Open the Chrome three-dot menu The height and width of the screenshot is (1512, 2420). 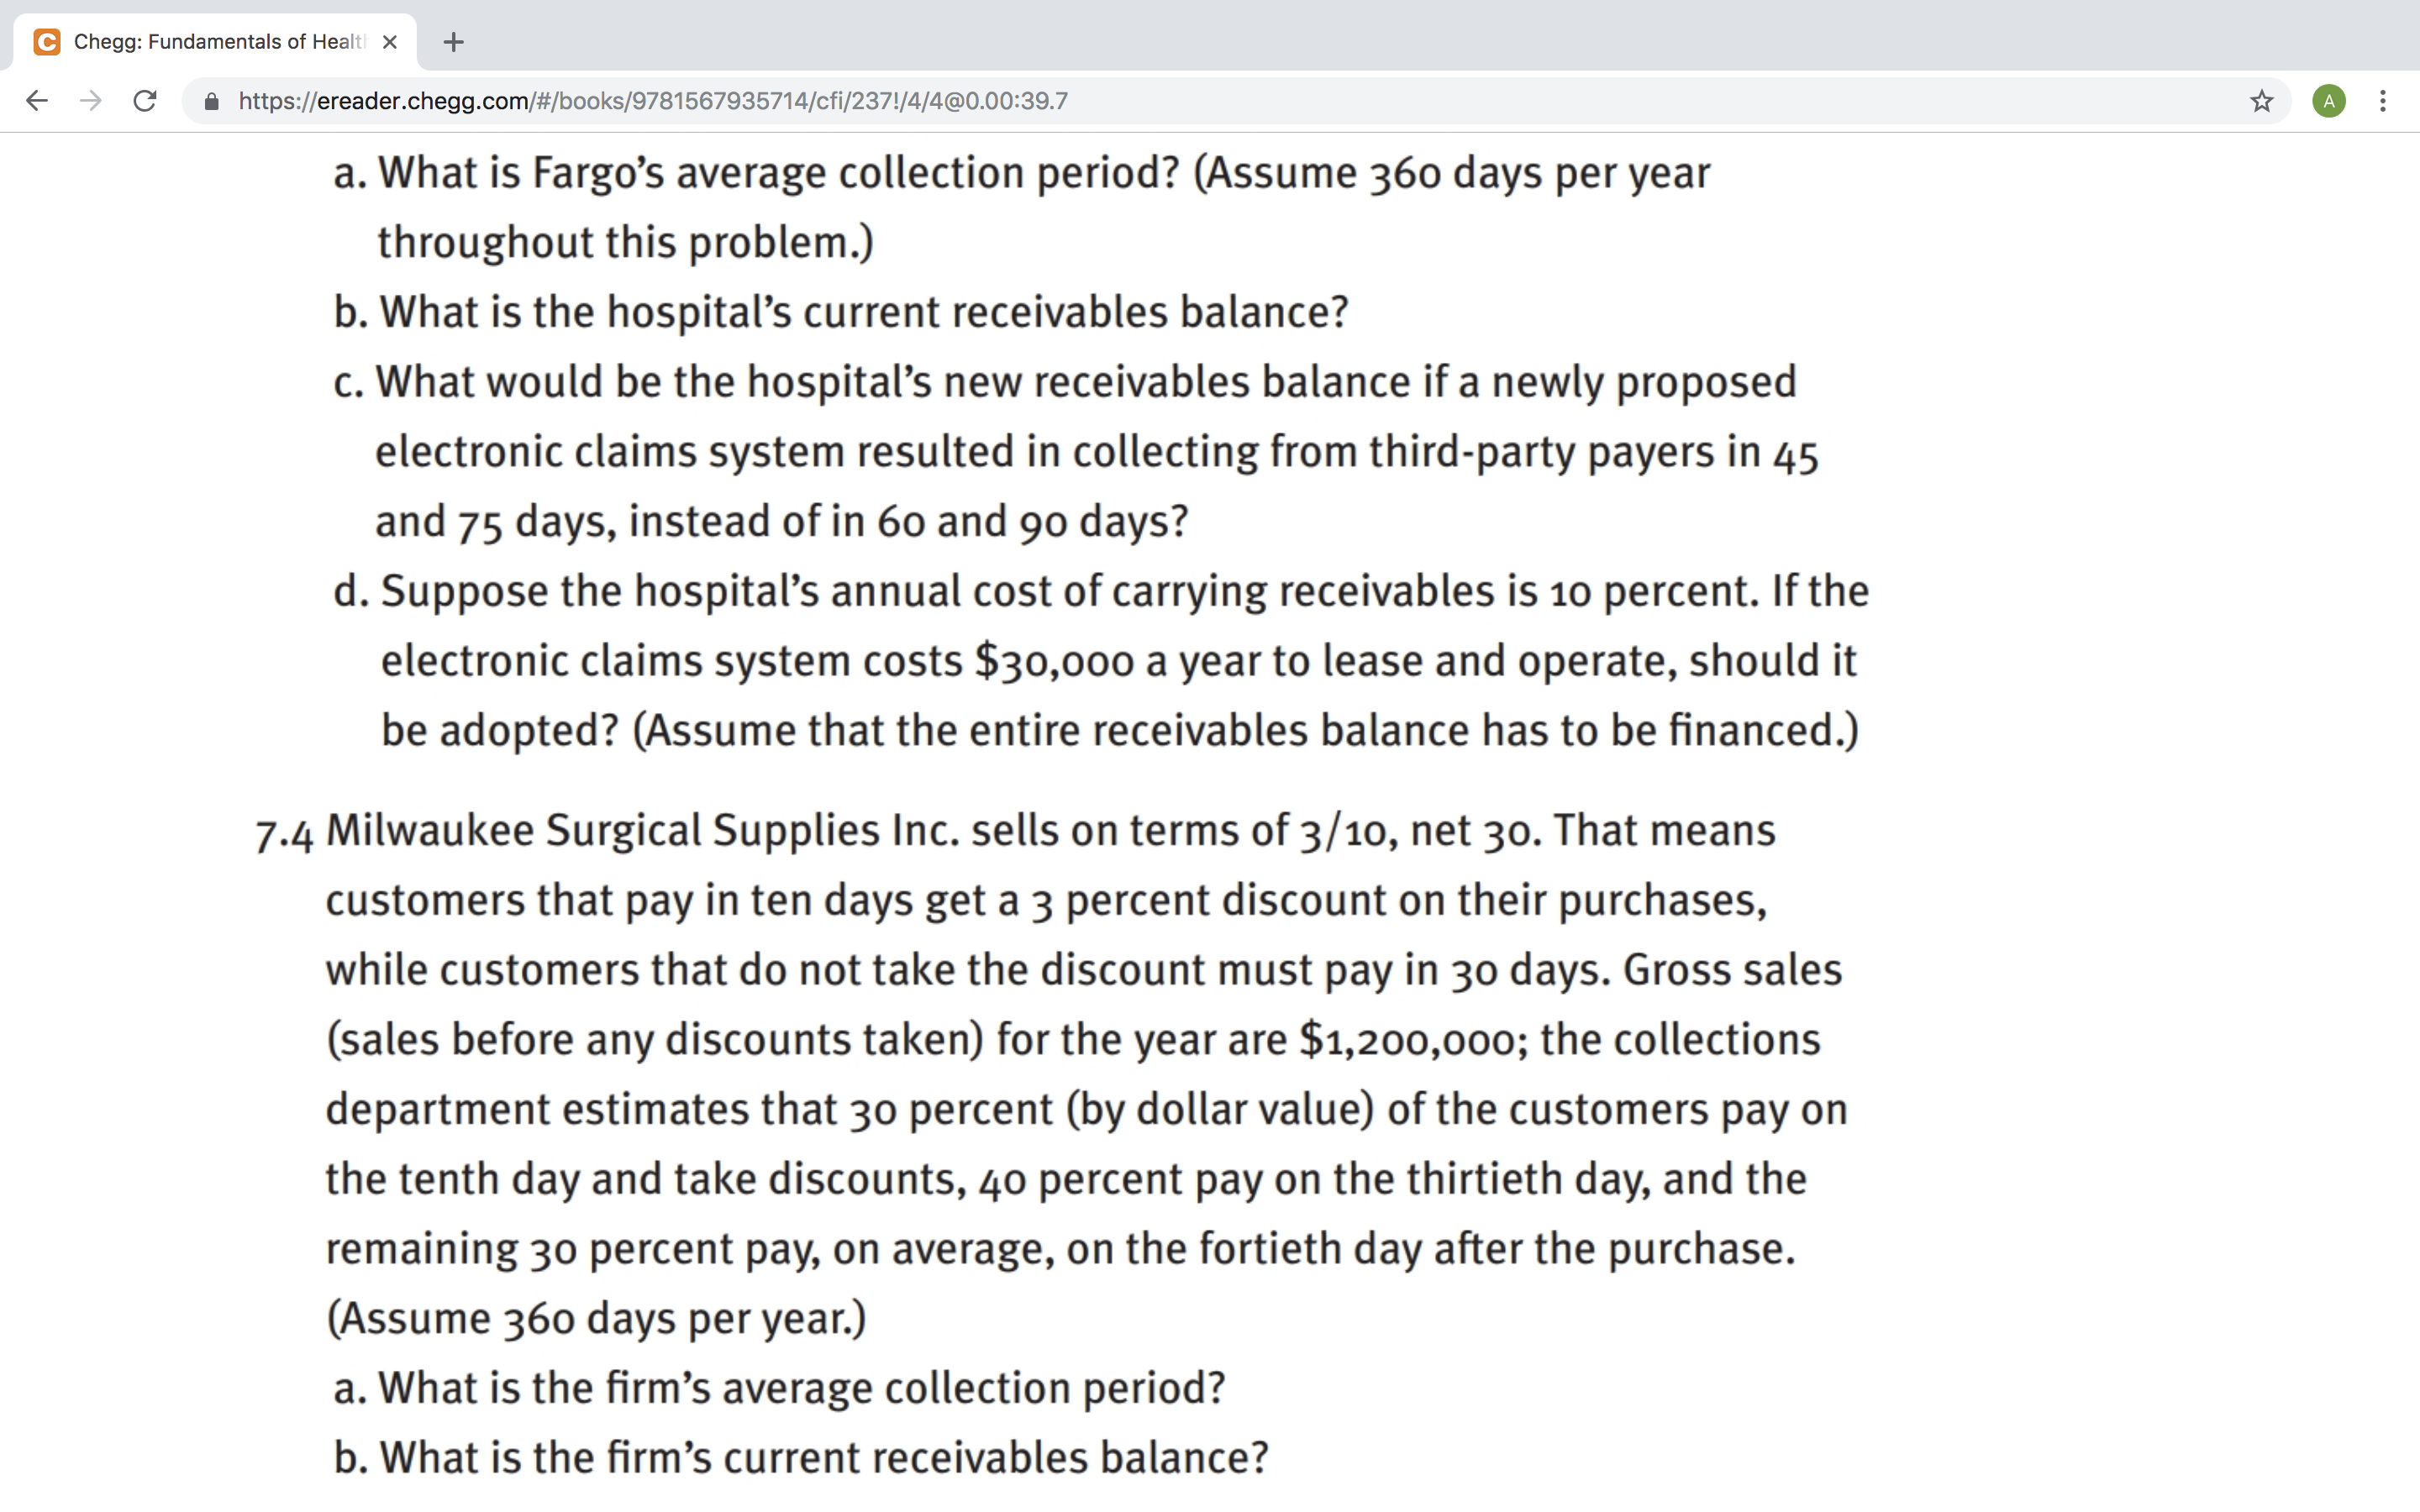point(2383,101)
